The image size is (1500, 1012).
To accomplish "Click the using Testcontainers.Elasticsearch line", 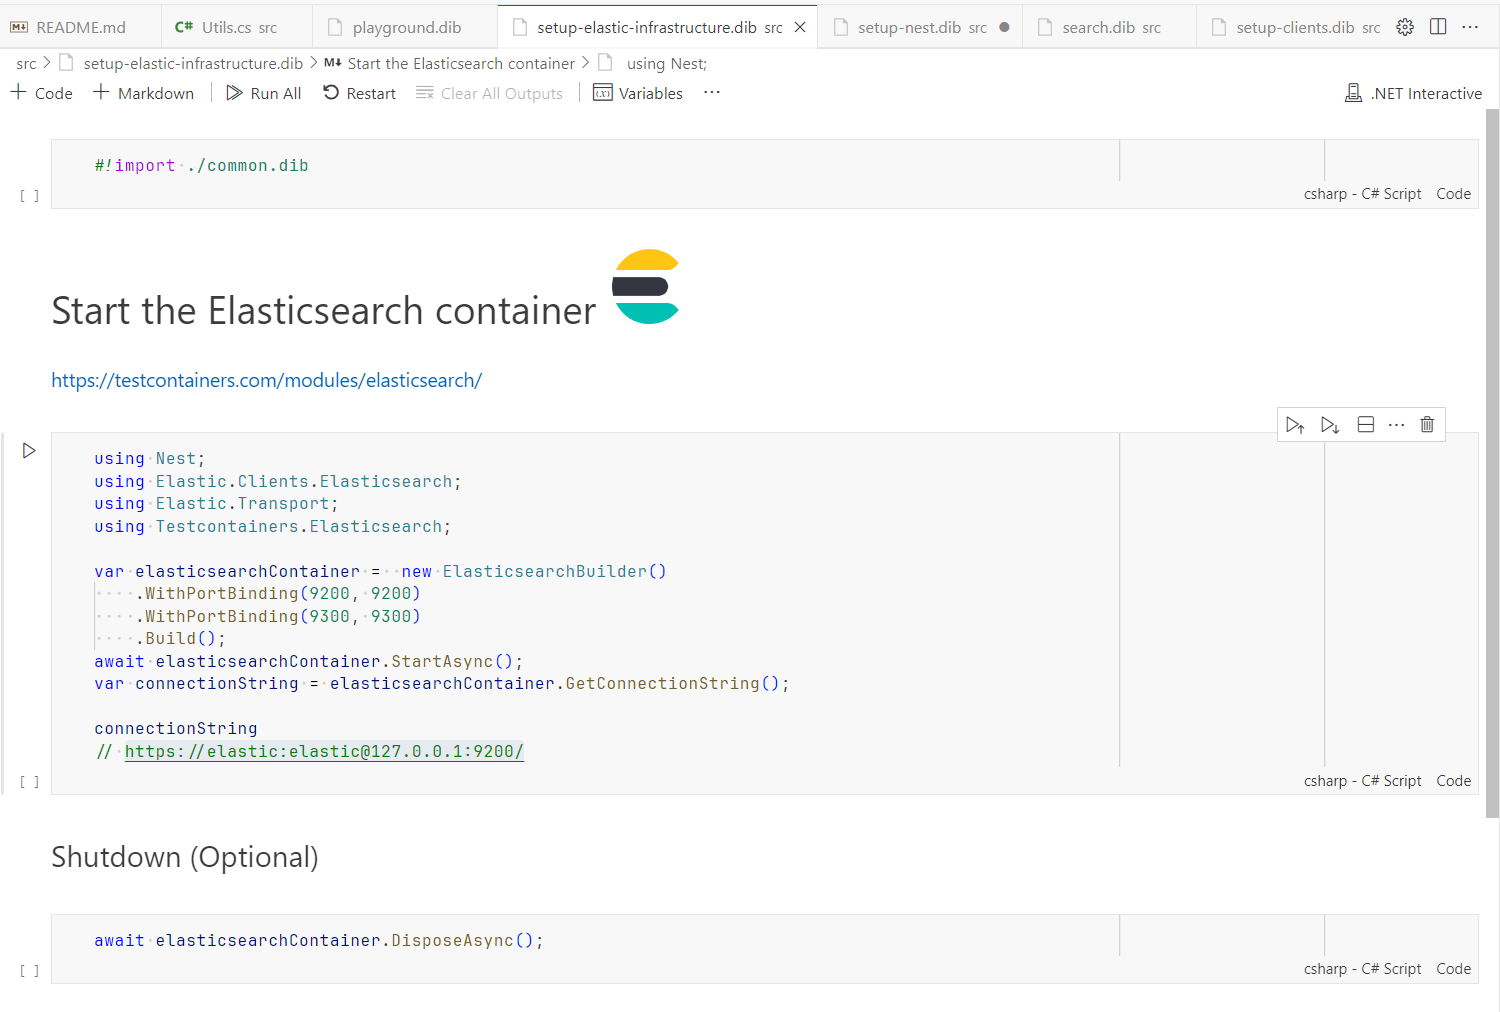I will click(273, 527).
